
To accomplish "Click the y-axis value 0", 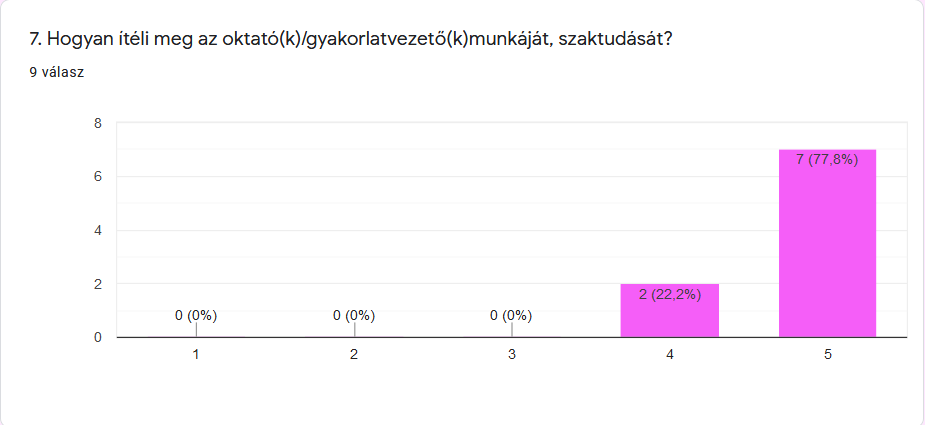I will [x=98, y=337].
